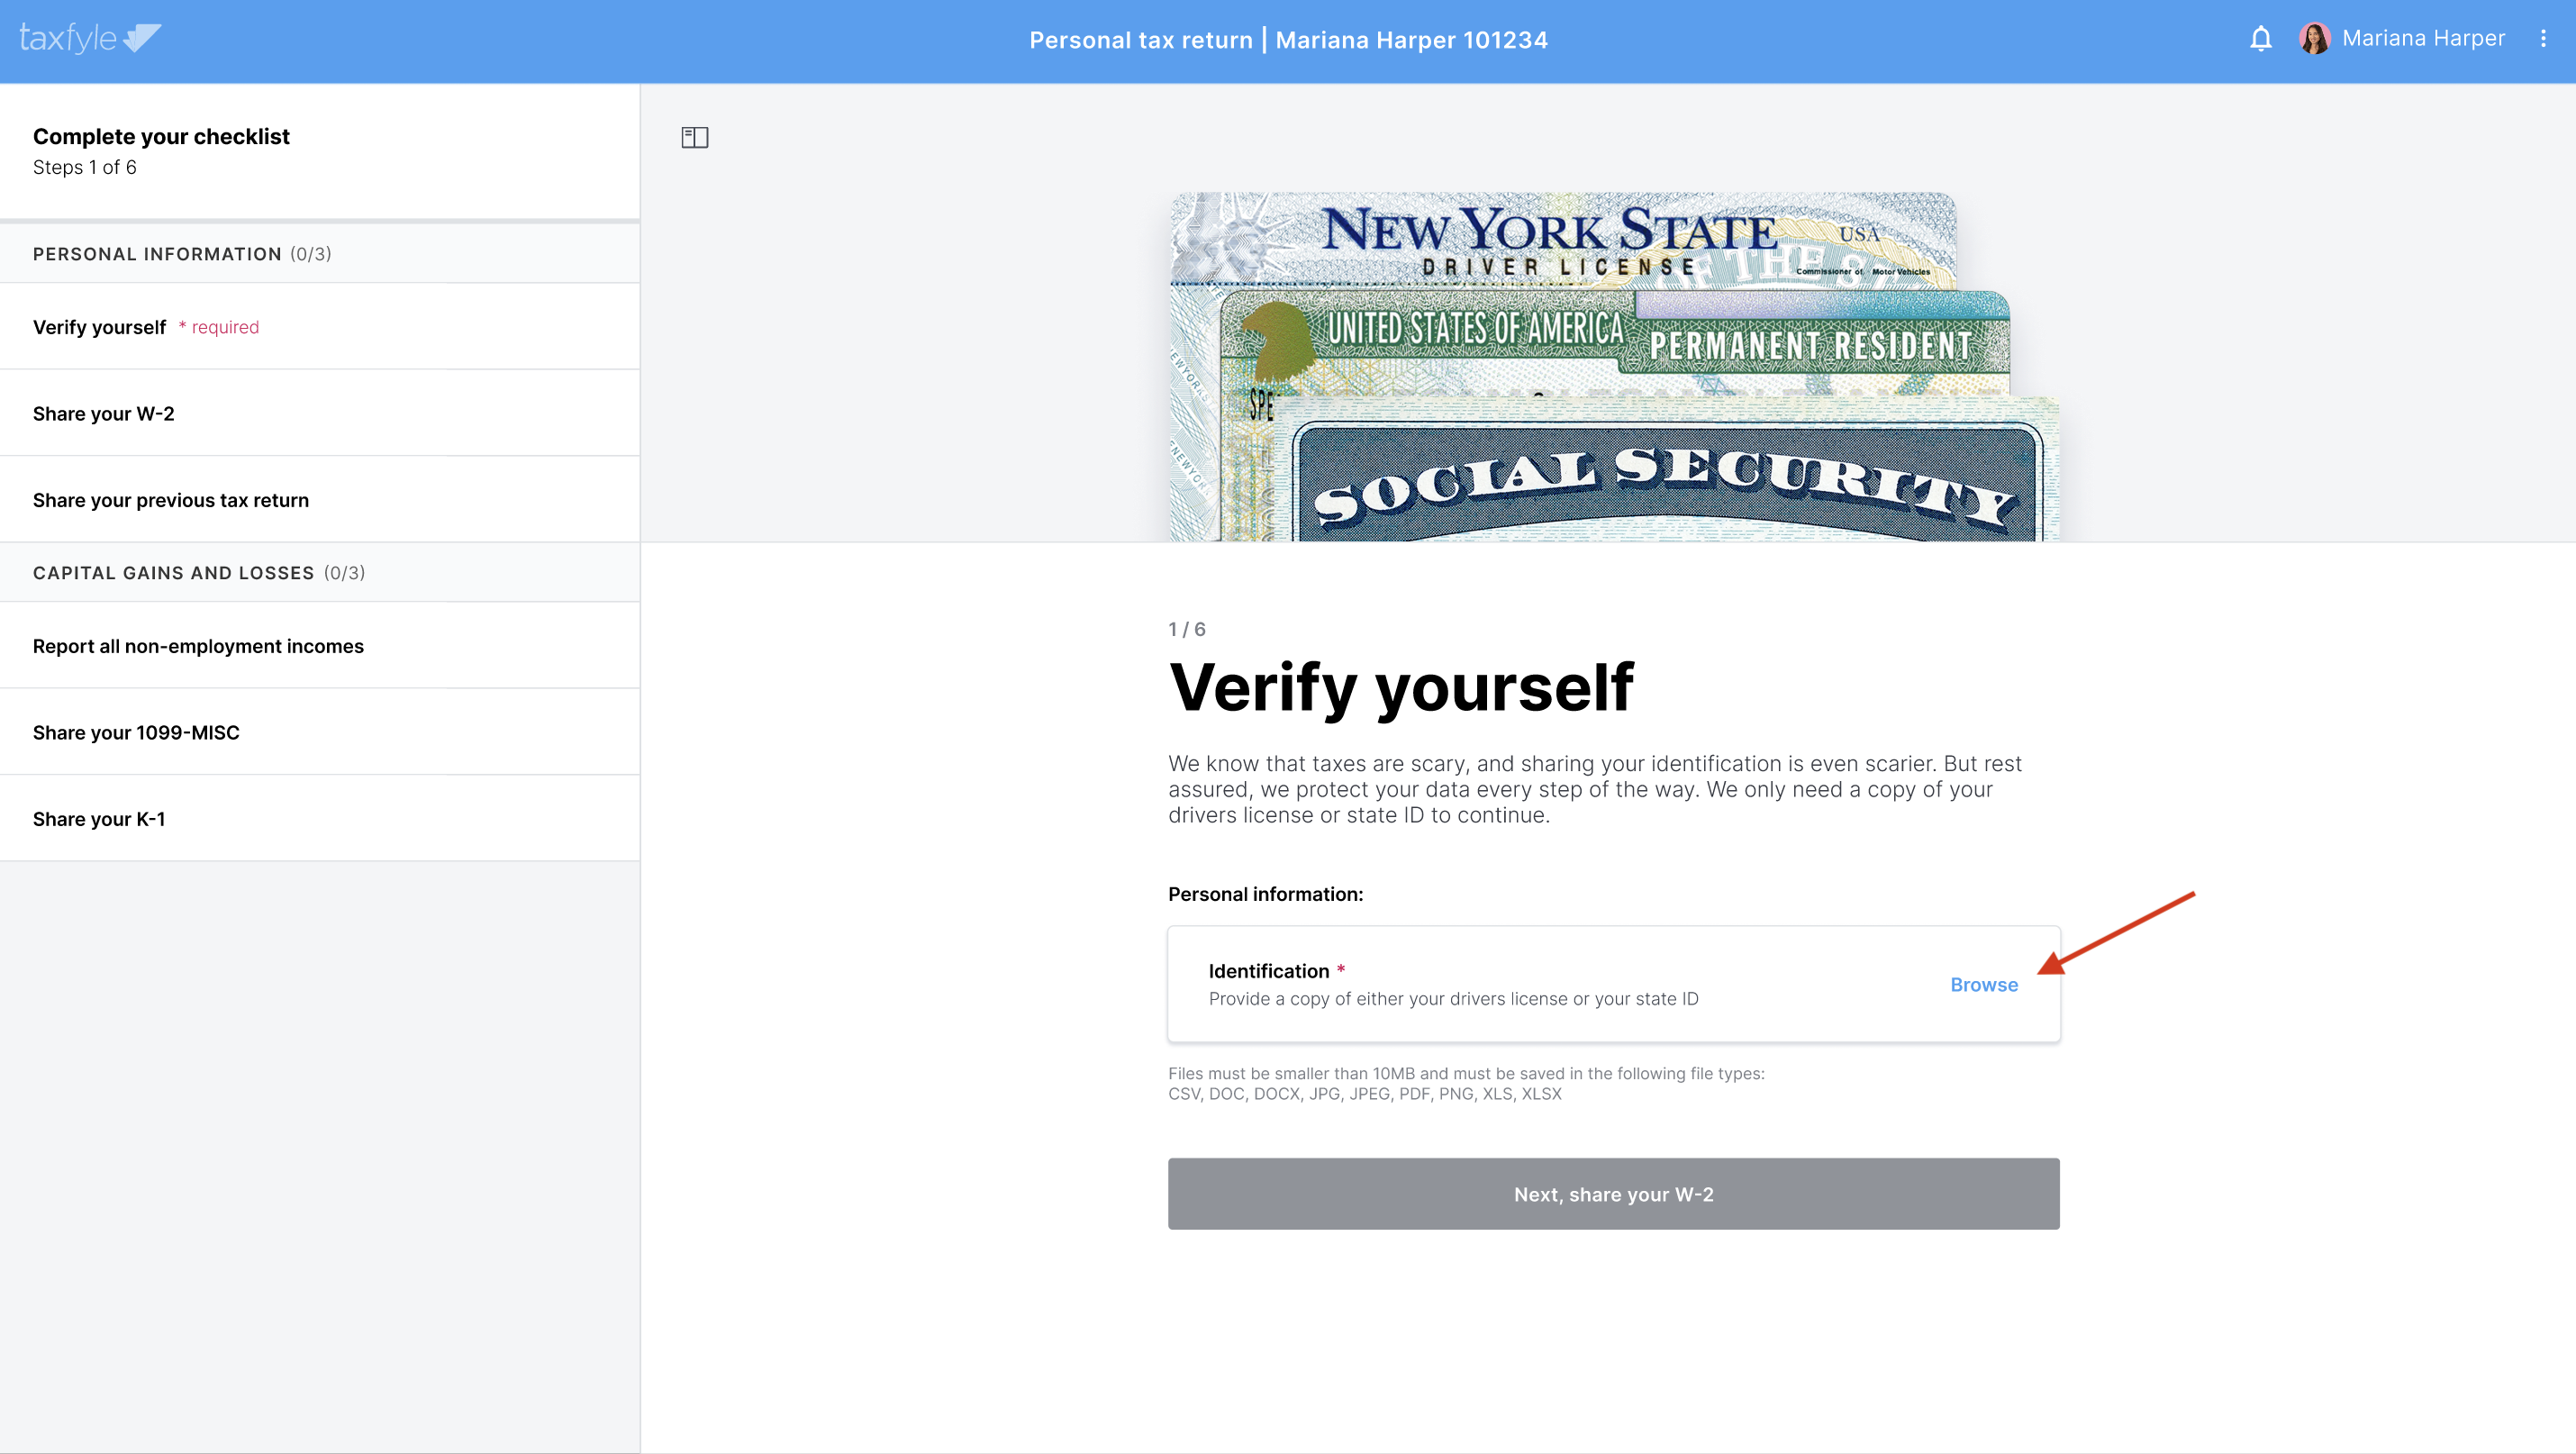Click the Capital Gains and Losses section header
Screen dimensions: 2576x1454
320,573
